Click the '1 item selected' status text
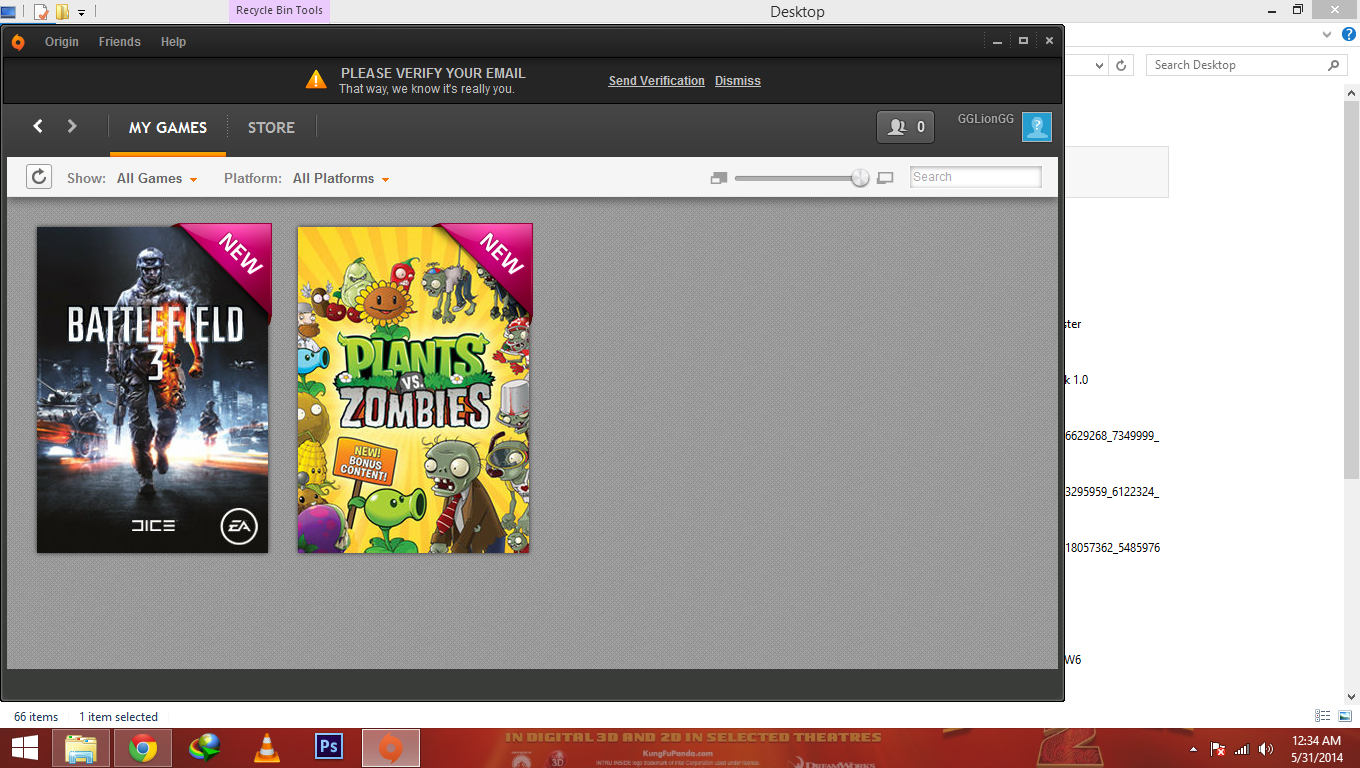The height and width of the screenshot is (768, 1360). [118, 717]
